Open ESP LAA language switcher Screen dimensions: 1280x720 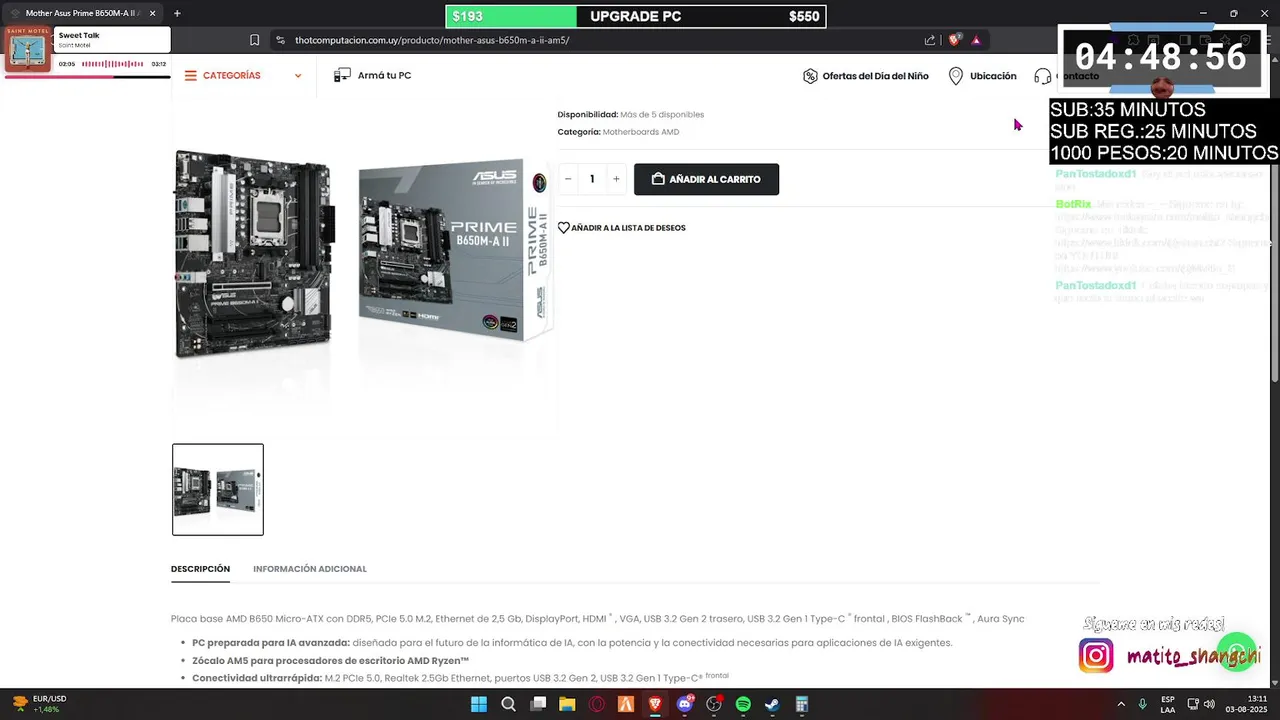(x=1168, y=704)
